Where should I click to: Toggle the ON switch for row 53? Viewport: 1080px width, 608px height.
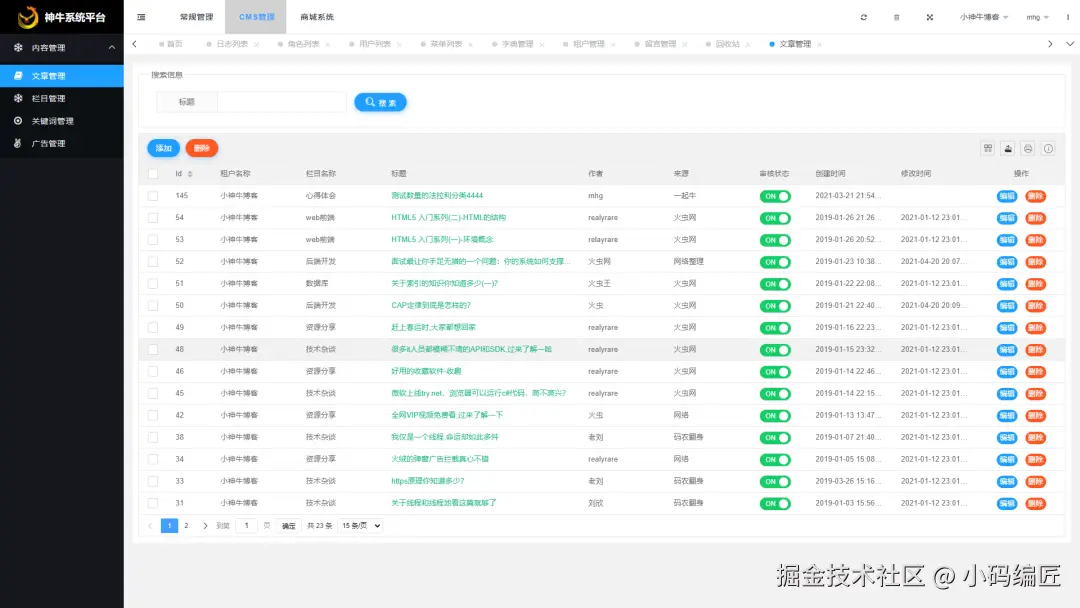tap(775, 240)
